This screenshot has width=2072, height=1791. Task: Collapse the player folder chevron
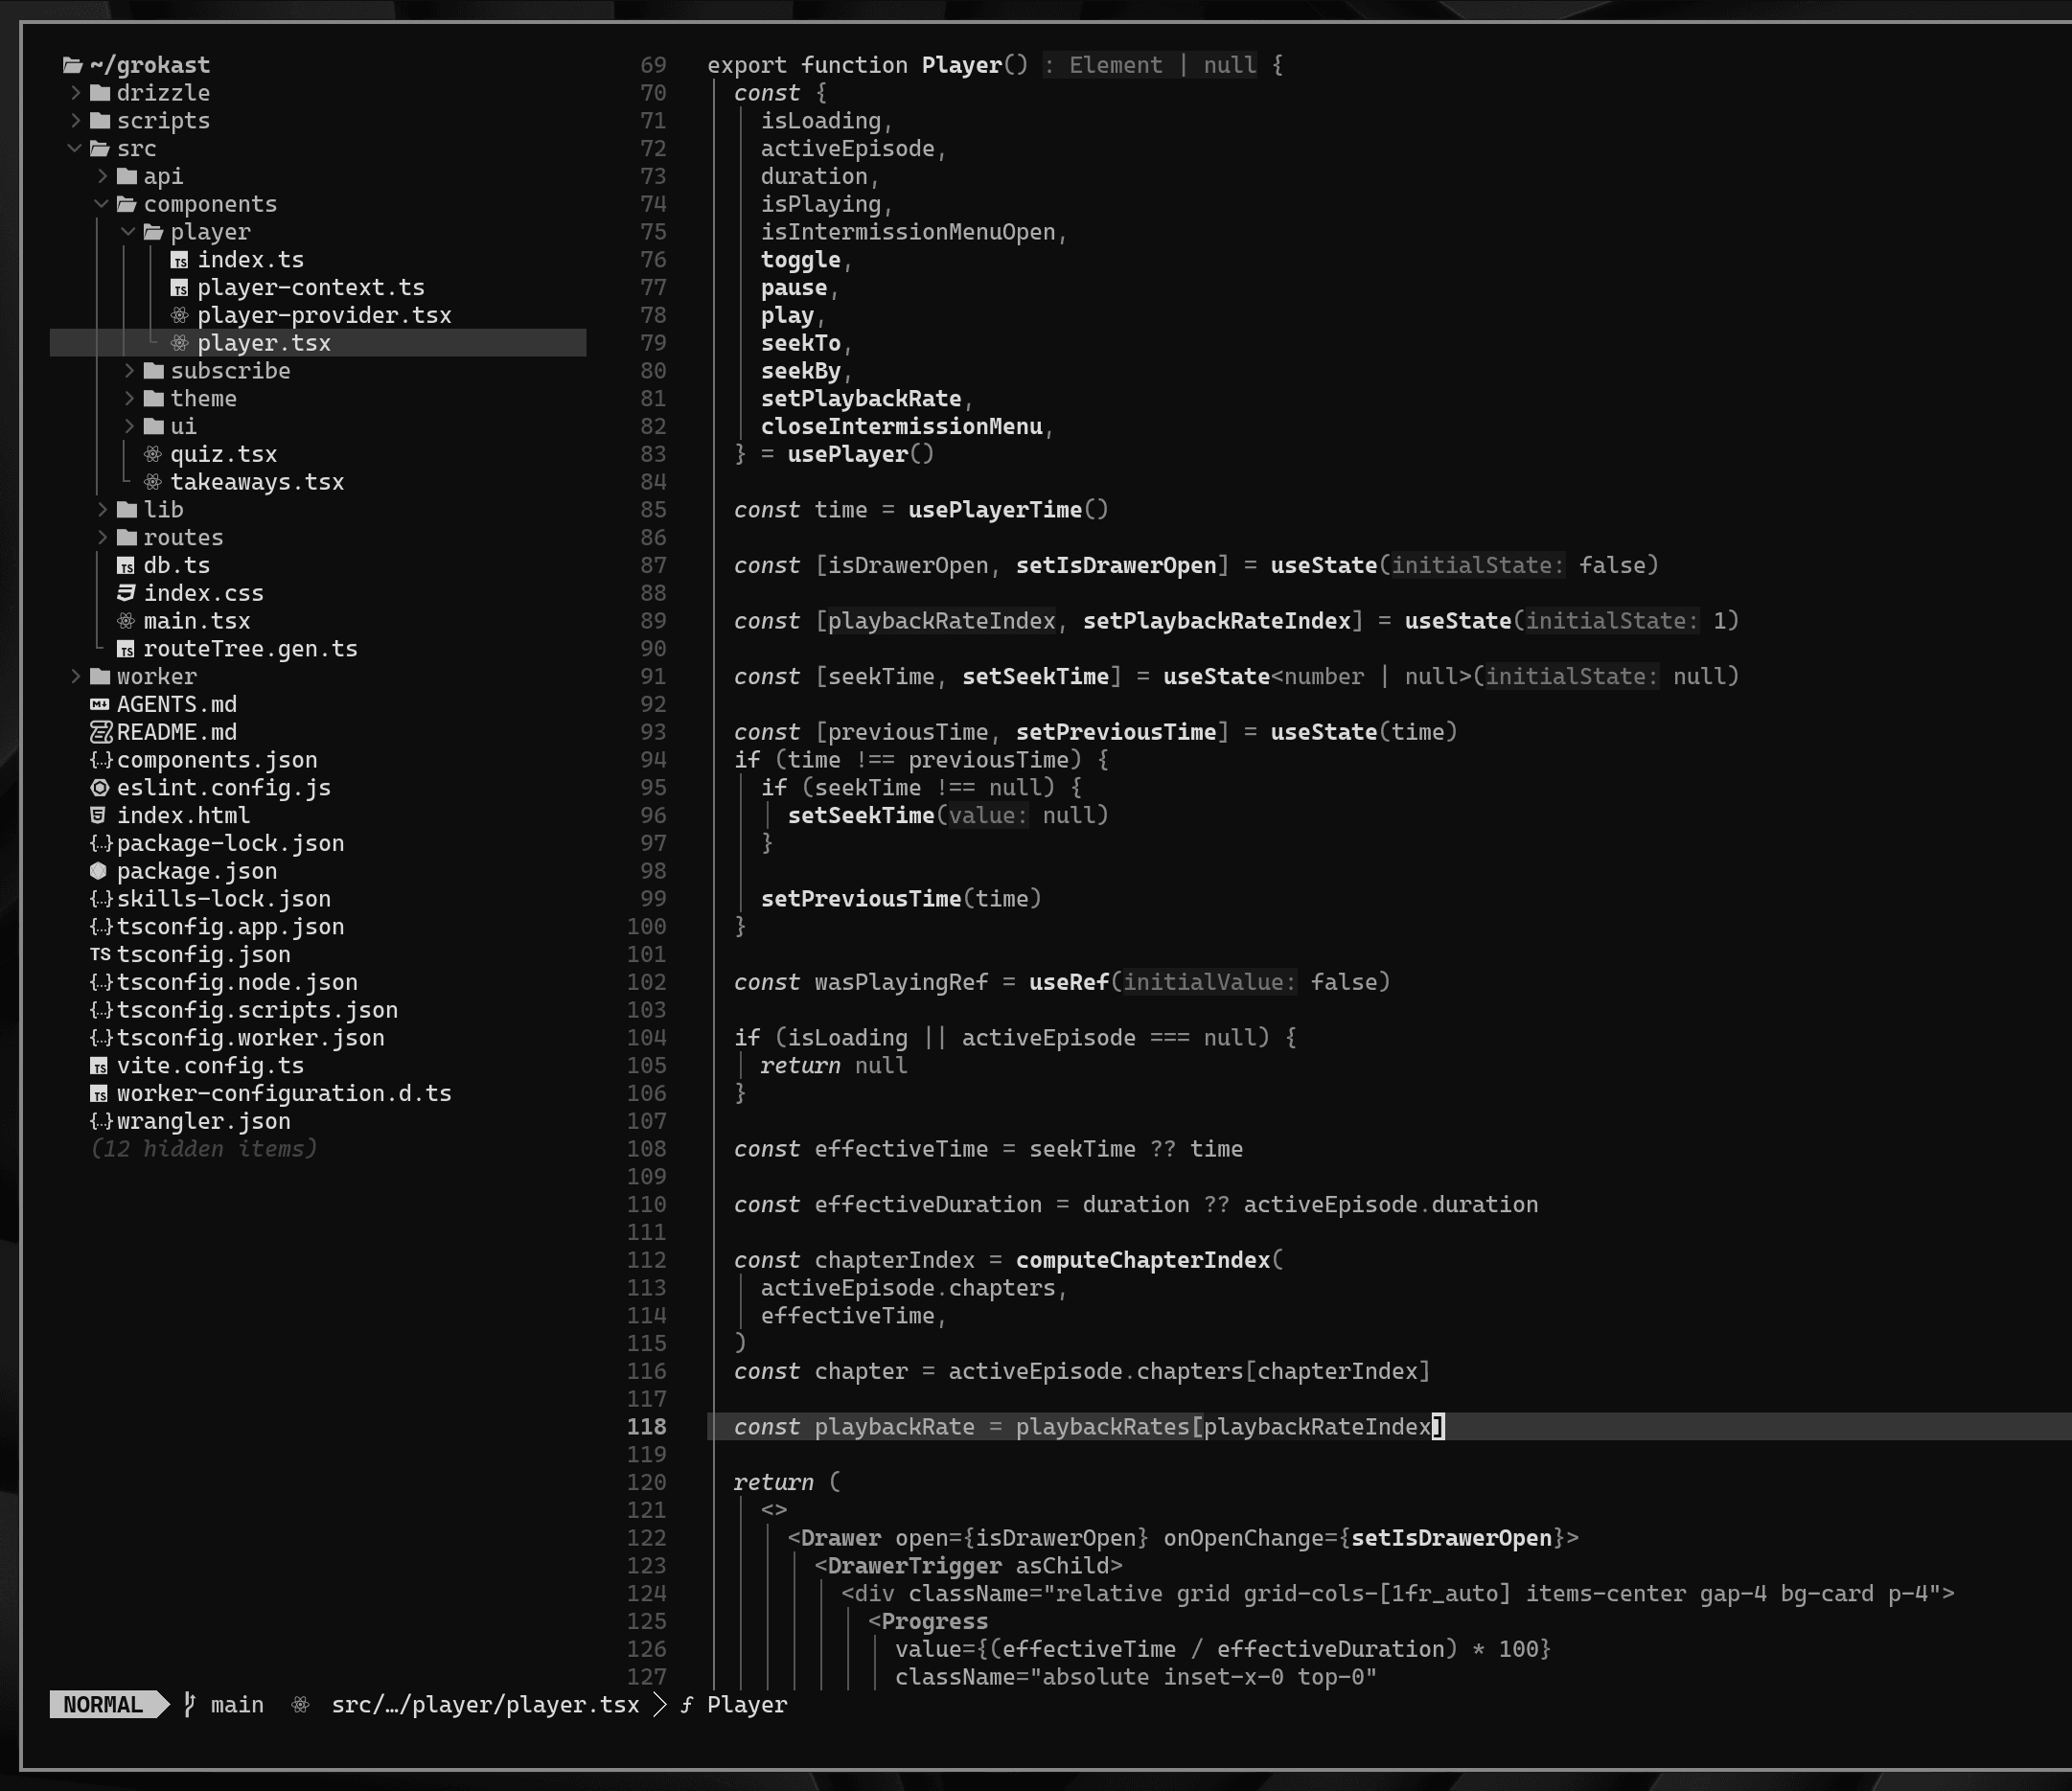tap(128, 232)
